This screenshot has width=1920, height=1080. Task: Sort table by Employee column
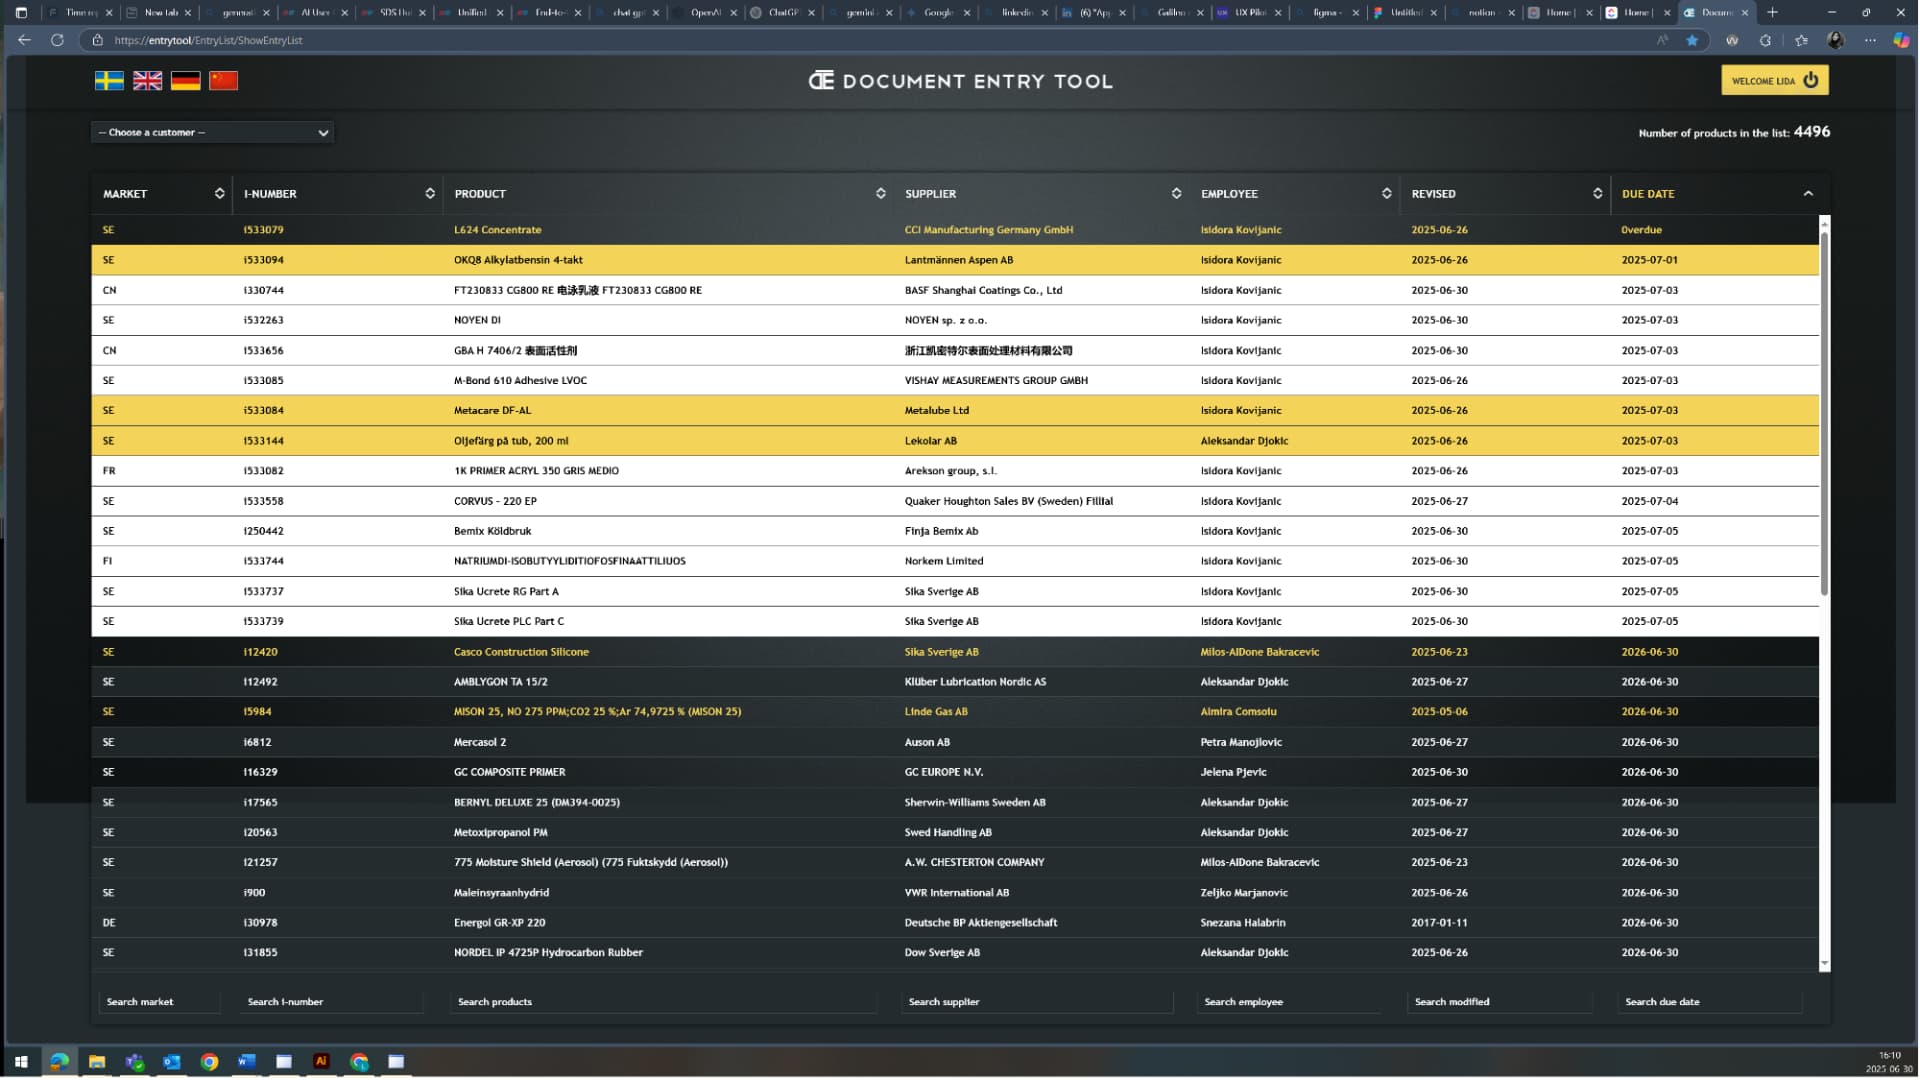point(1386,193)
